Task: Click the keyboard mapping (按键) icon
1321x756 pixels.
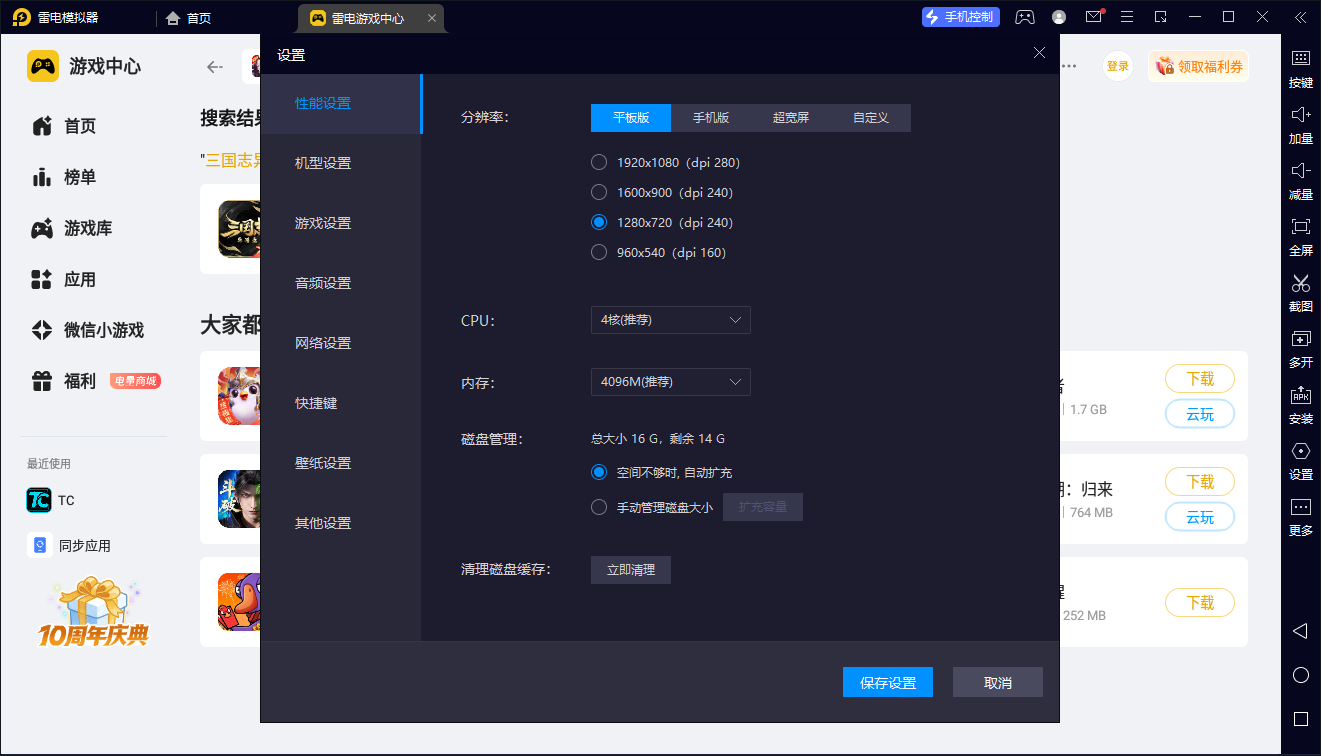Action: [x=1300, y=59]
